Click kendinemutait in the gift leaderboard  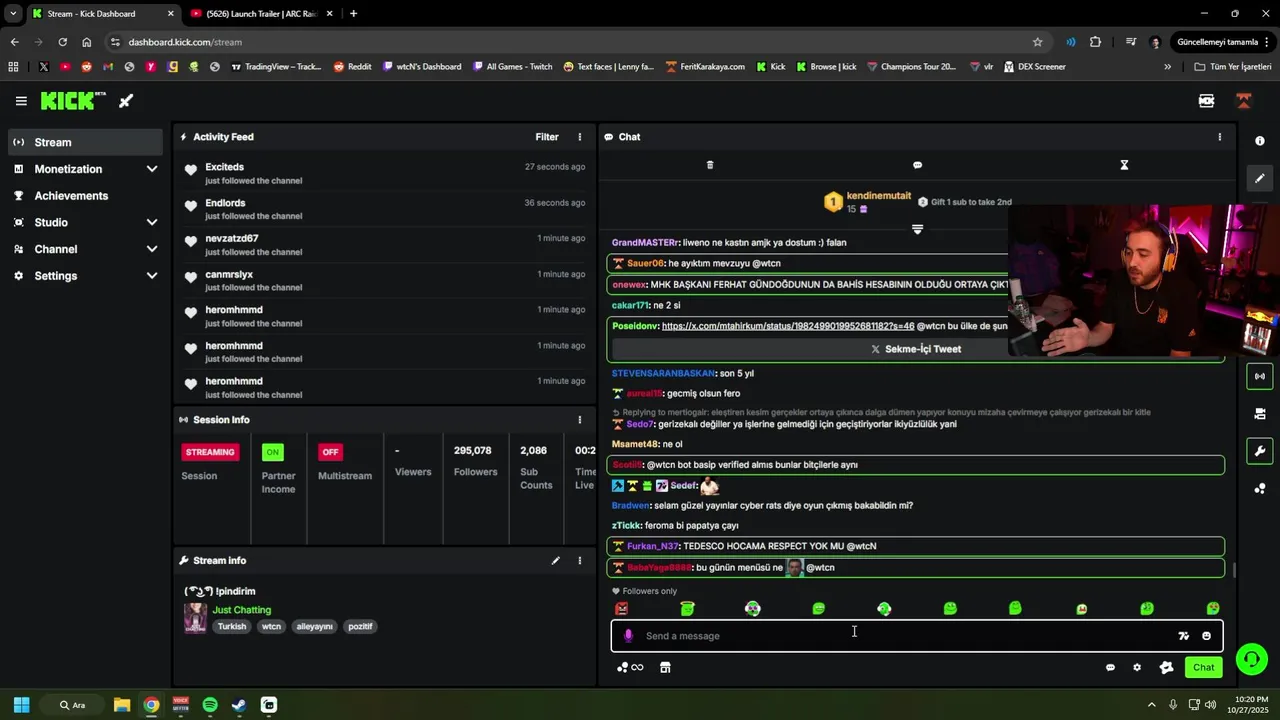[878, 196]
